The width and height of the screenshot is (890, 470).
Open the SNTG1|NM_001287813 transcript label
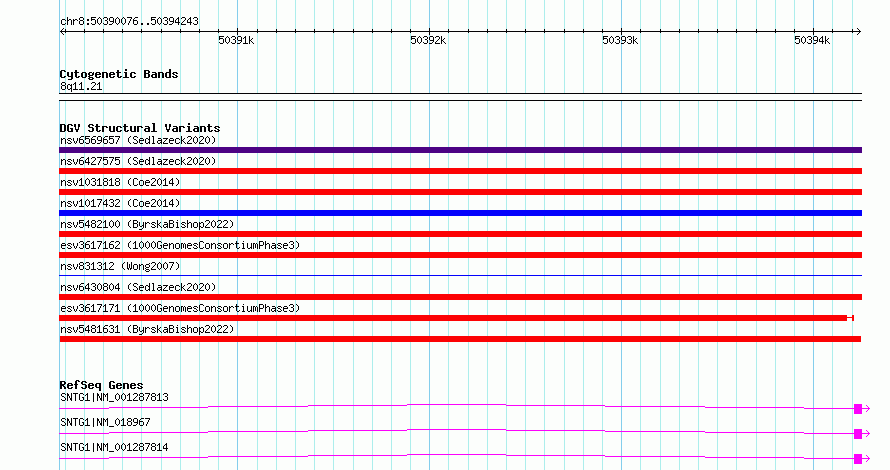114,397
